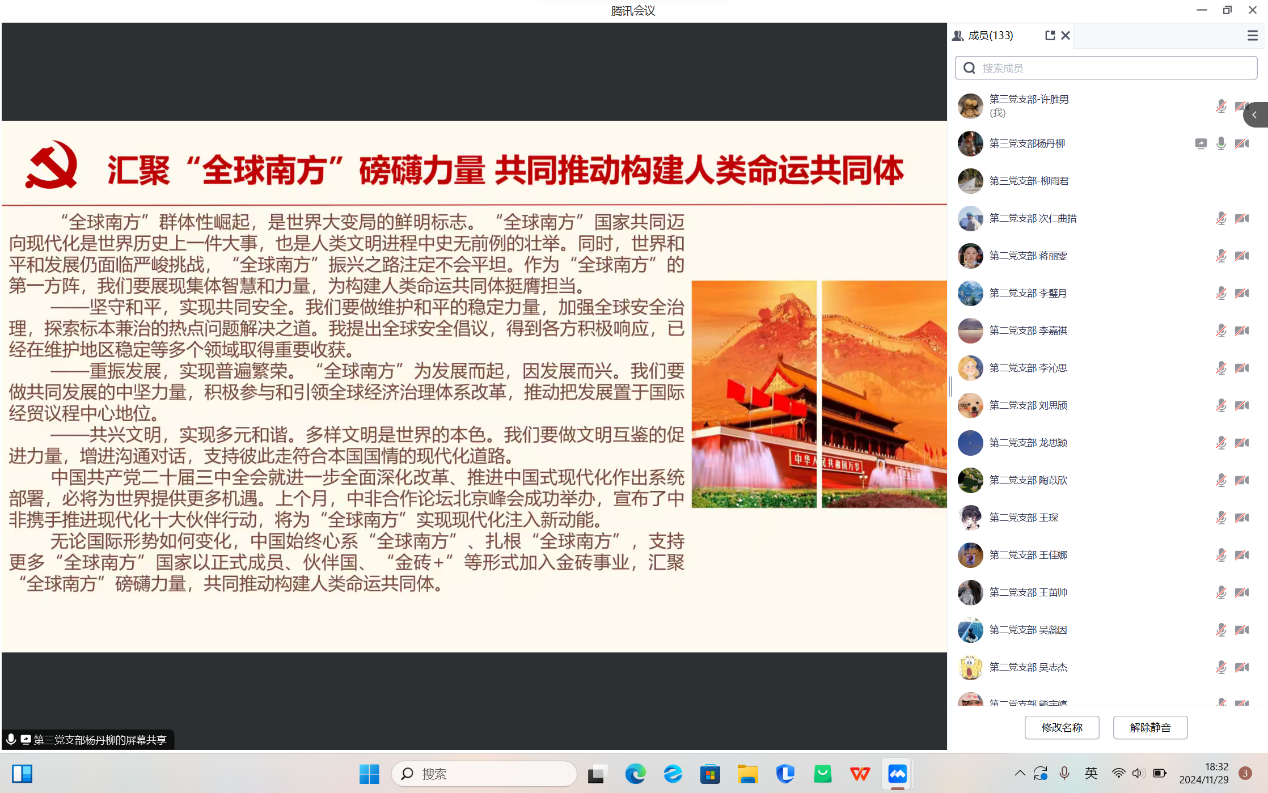Click muted mic icon for 第二党支部 陶以欣

1221,480
